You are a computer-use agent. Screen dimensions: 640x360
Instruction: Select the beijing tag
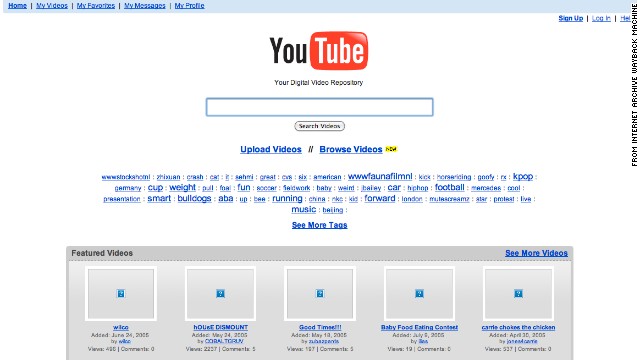tap(333, 210)
